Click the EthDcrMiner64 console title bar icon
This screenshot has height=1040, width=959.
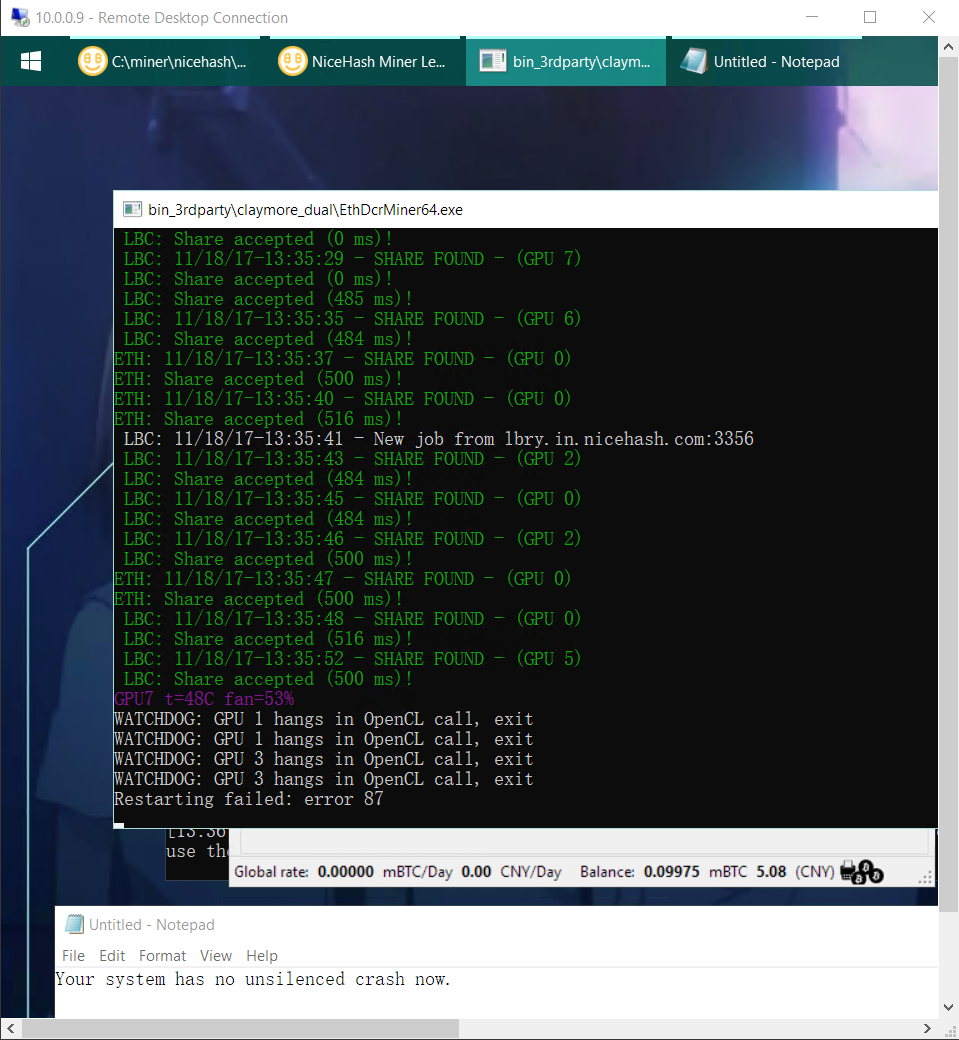131,209
